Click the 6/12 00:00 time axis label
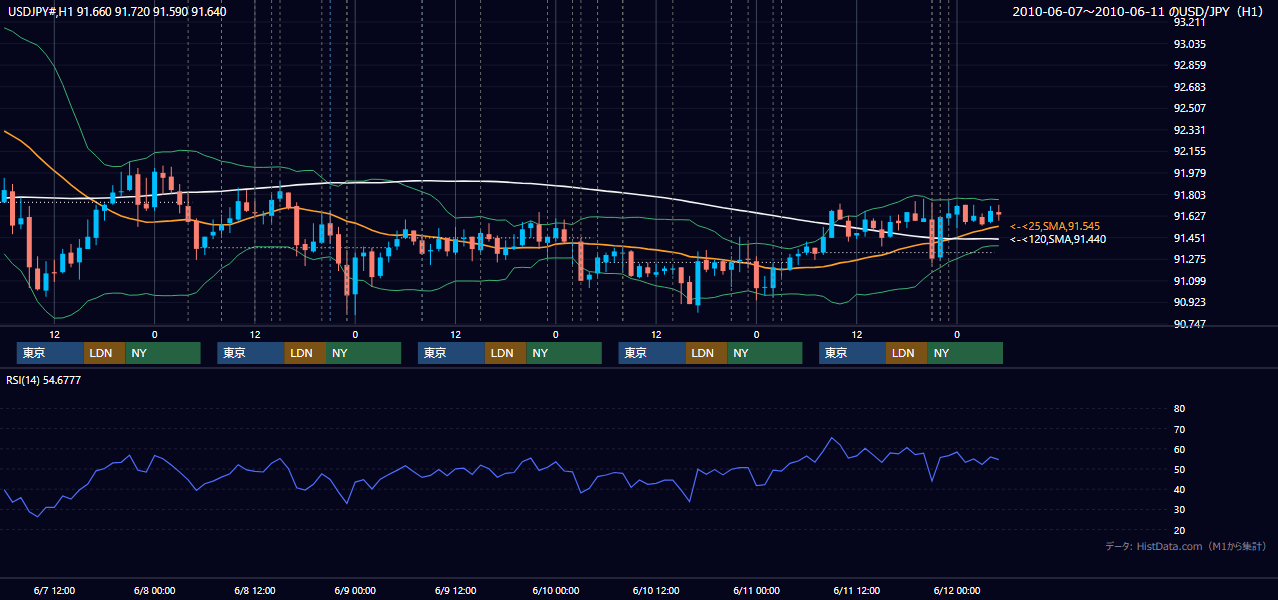Image resolution: width=1278 pixels, height=600 pixels. (x=957, y=590)
